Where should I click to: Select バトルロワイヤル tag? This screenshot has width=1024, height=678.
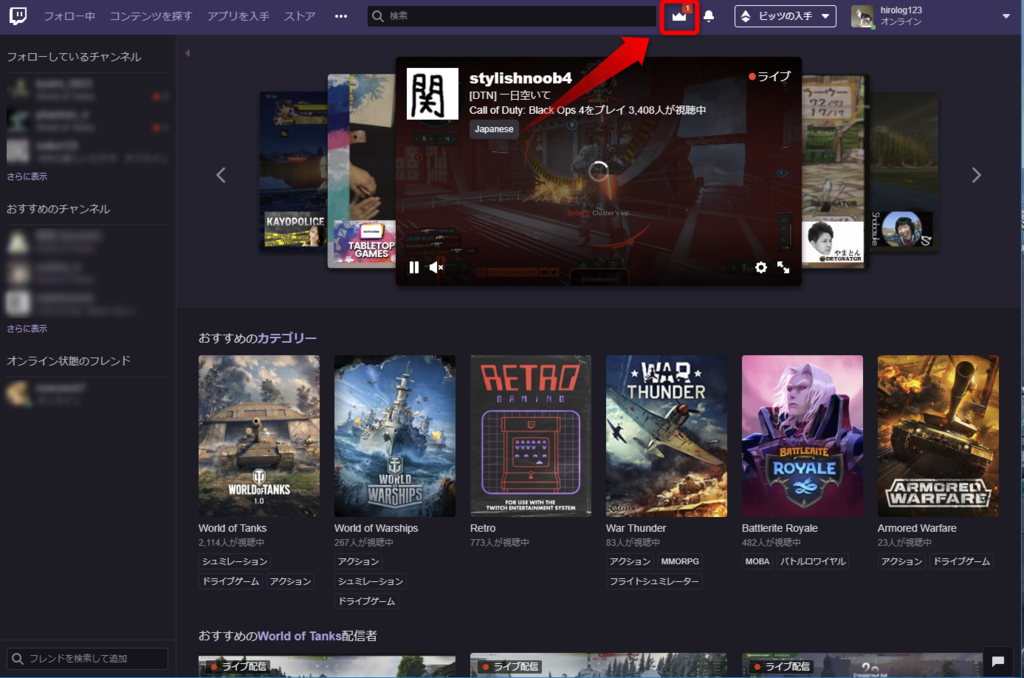(813, 562)
